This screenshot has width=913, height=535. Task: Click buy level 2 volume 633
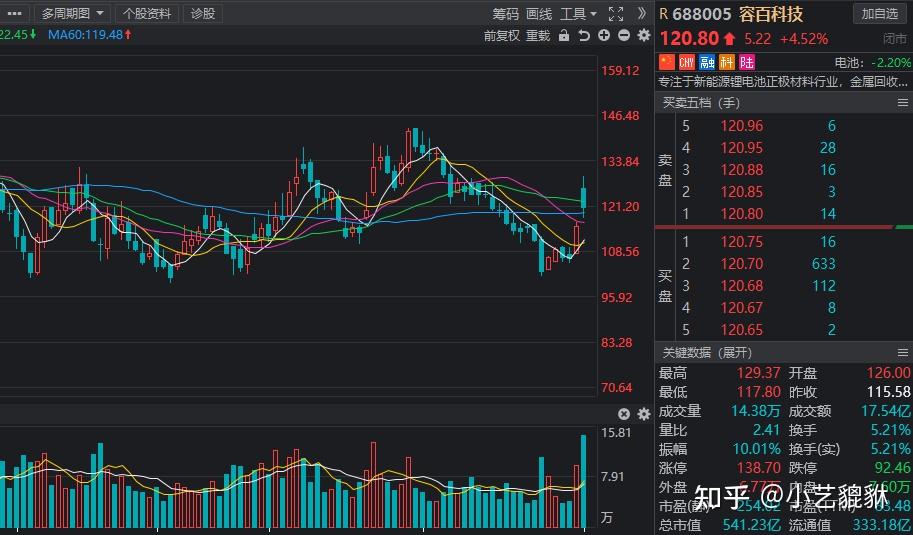[x=823, y=264]
